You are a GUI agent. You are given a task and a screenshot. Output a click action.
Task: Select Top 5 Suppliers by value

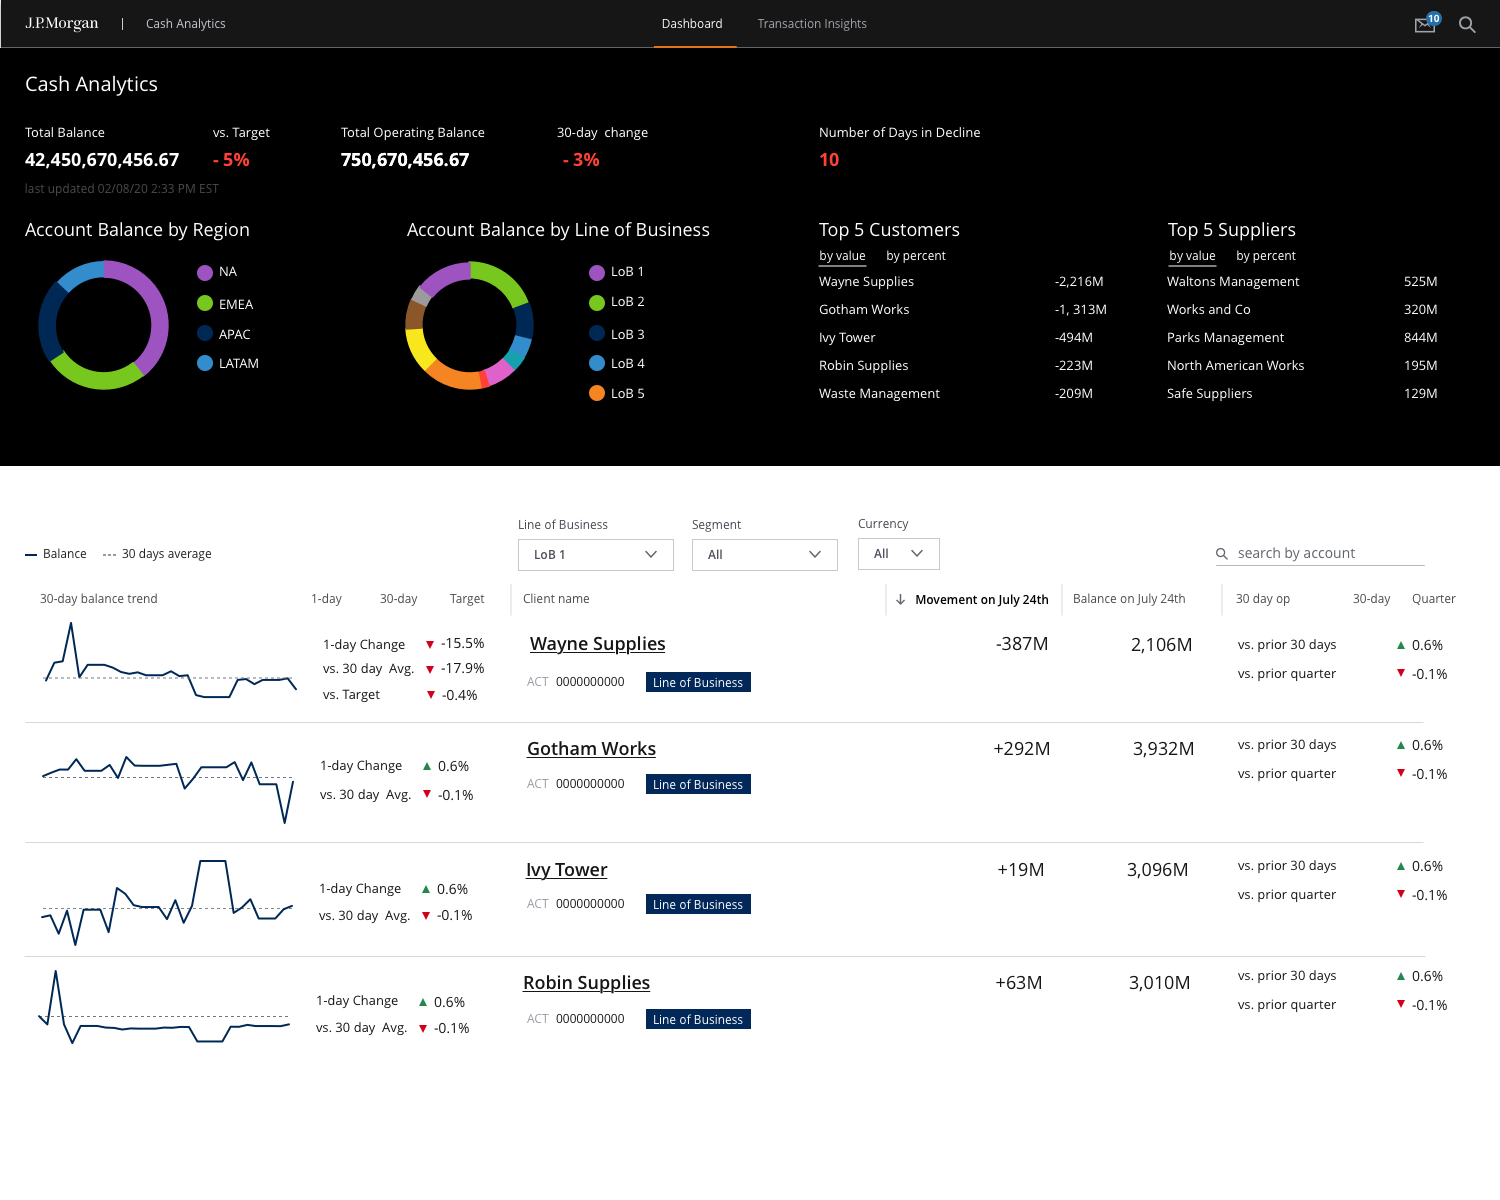click(1192, 256)
